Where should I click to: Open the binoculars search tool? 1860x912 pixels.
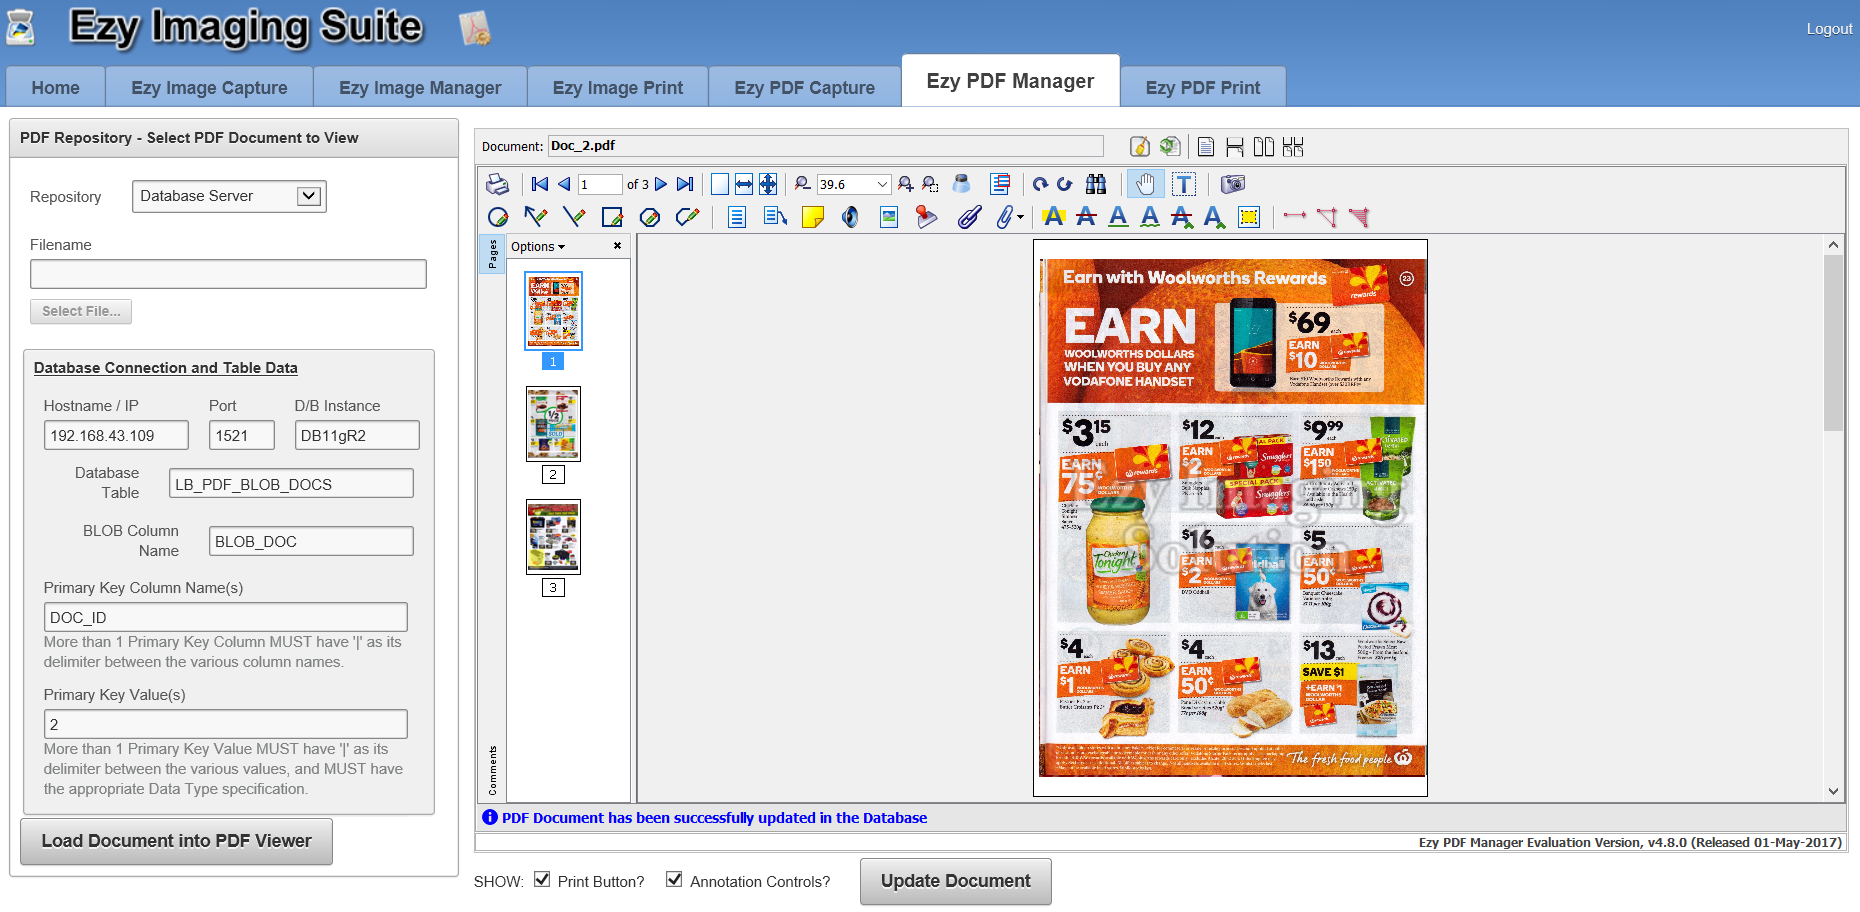pyautogui.click(x=1096, y=184)
